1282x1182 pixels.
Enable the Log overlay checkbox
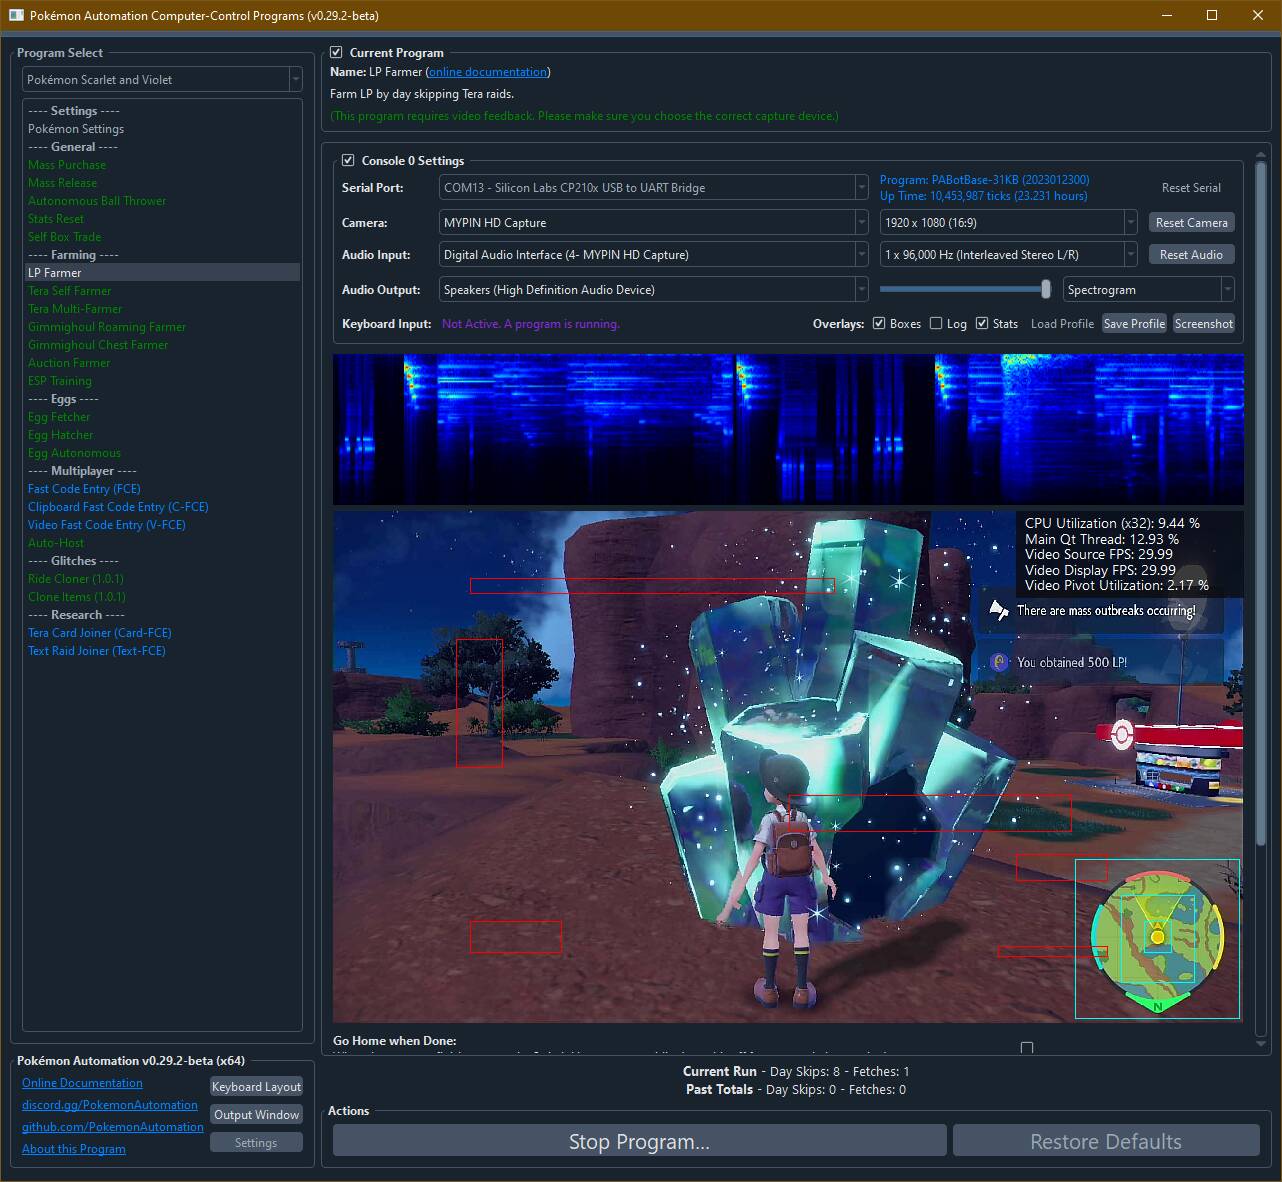coord(936,324)
